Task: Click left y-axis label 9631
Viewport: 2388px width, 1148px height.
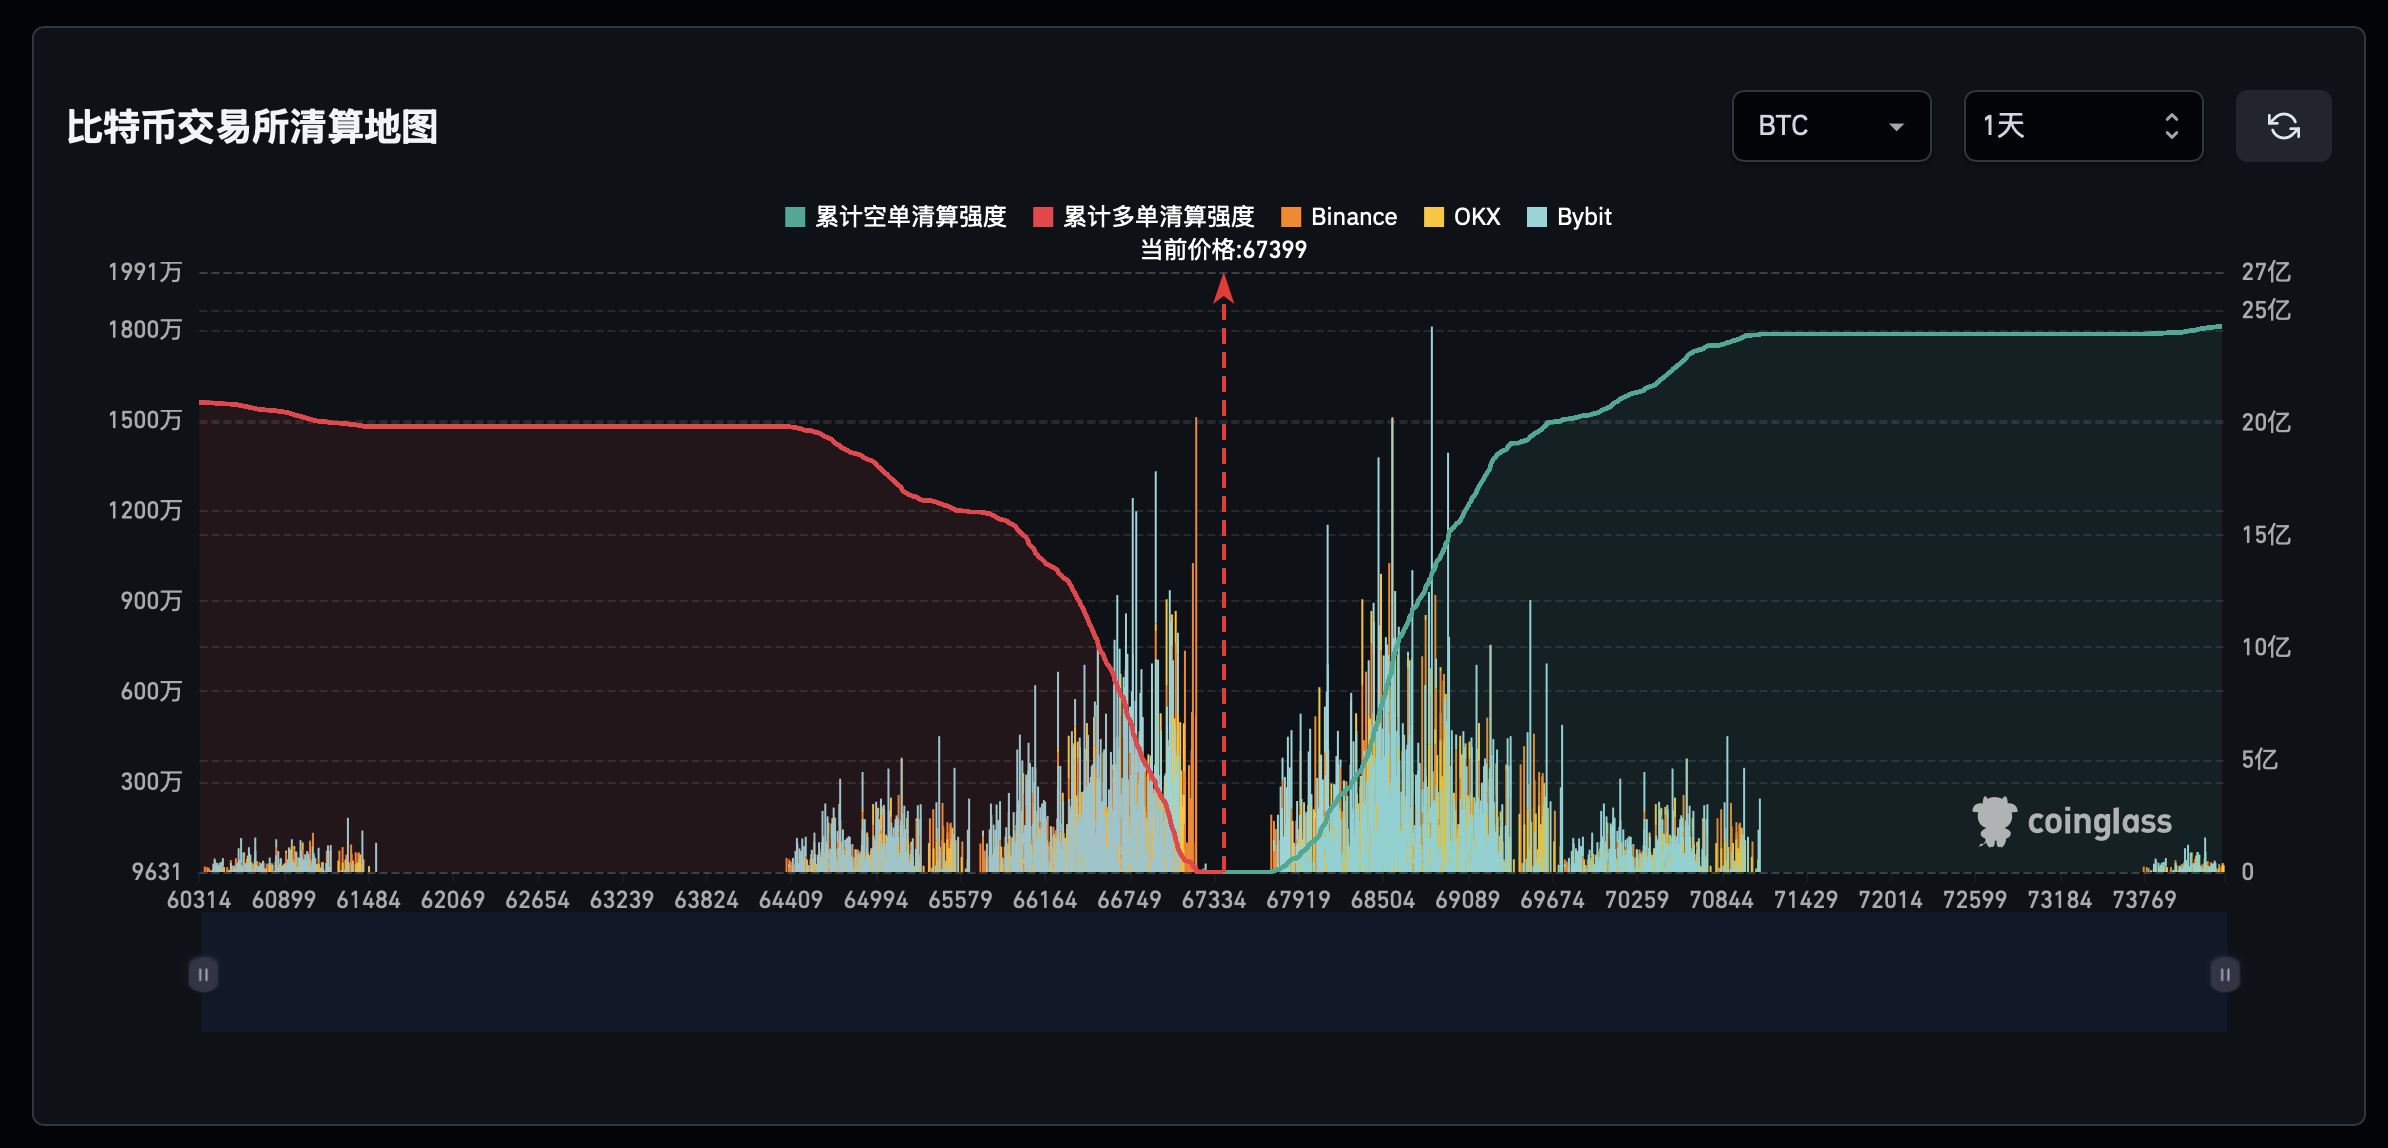Action: [157, 872]
